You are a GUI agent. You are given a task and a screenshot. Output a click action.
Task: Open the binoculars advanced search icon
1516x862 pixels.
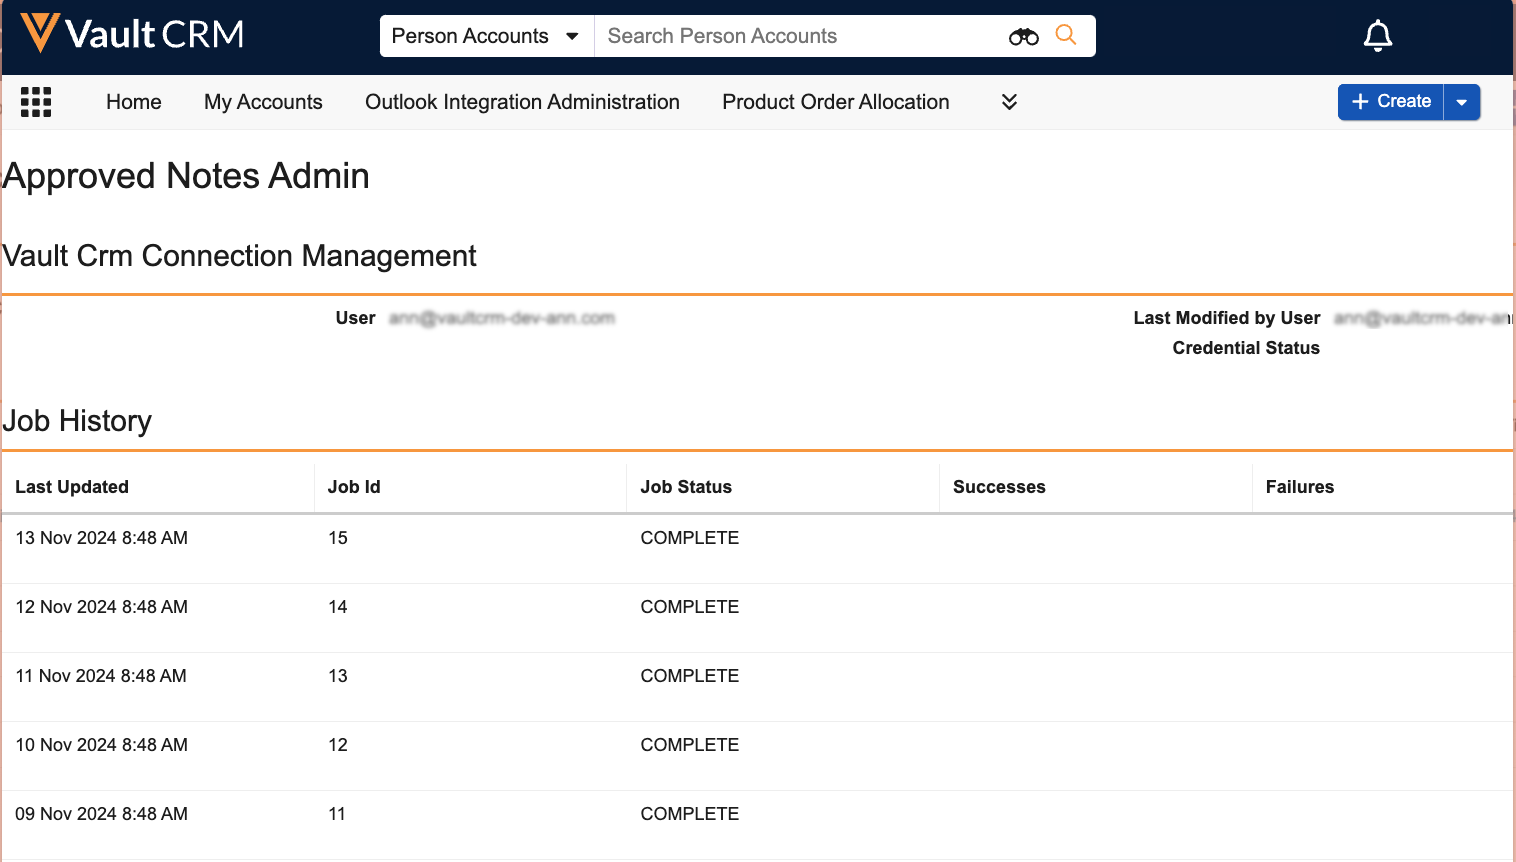tap(1023, 37)
